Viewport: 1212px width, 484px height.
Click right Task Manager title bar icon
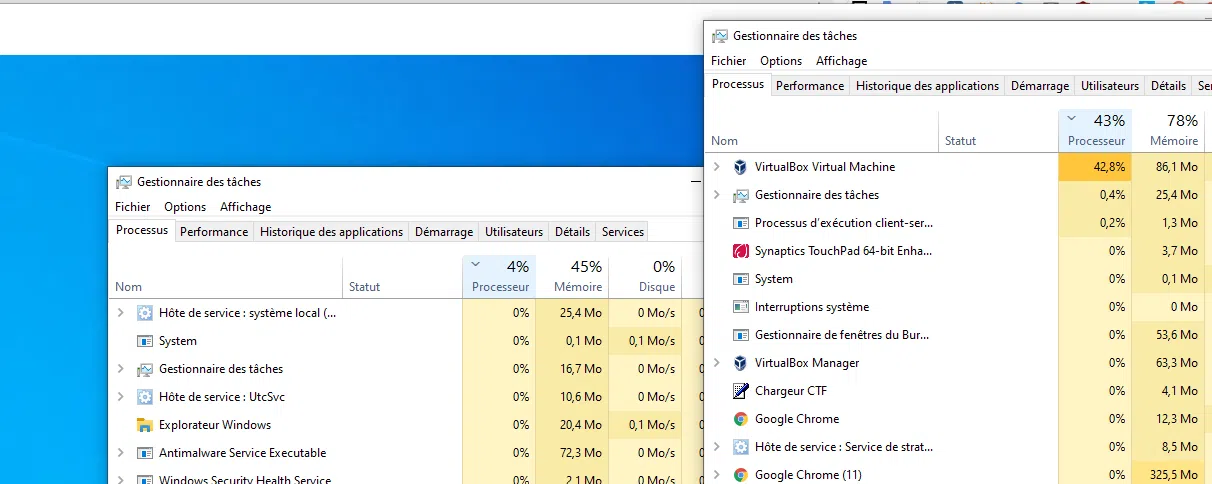point(720,36)
